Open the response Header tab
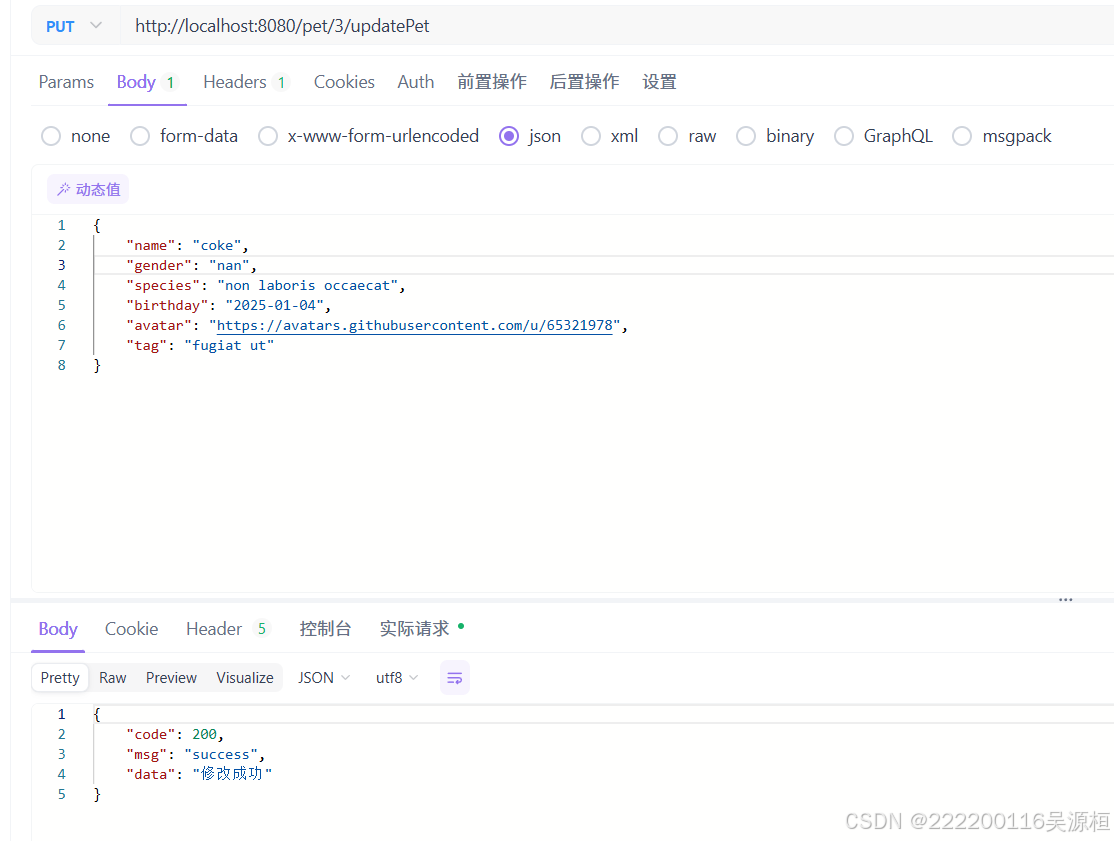This screenshot has width=1114, height=841. (x=227, y=629)
